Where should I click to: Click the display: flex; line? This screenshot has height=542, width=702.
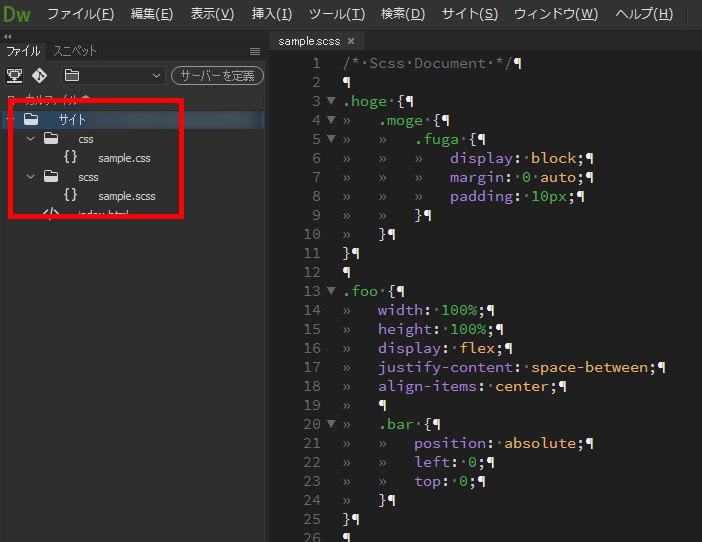tap(441, 348)
